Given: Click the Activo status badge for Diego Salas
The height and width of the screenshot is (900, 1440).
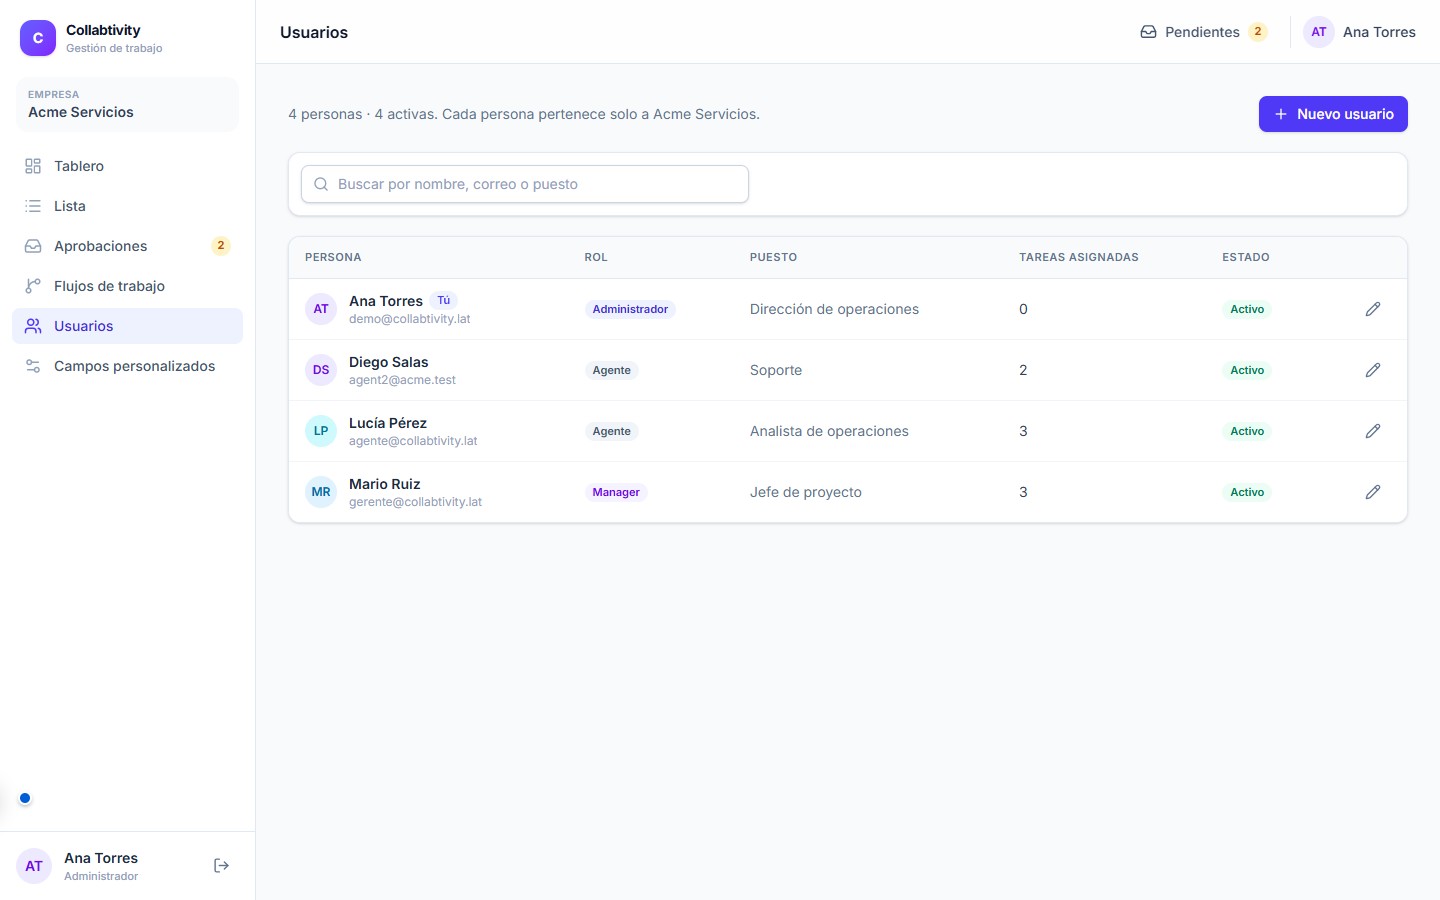Looking at the screenshot, I should click(x=1247, y=370).
